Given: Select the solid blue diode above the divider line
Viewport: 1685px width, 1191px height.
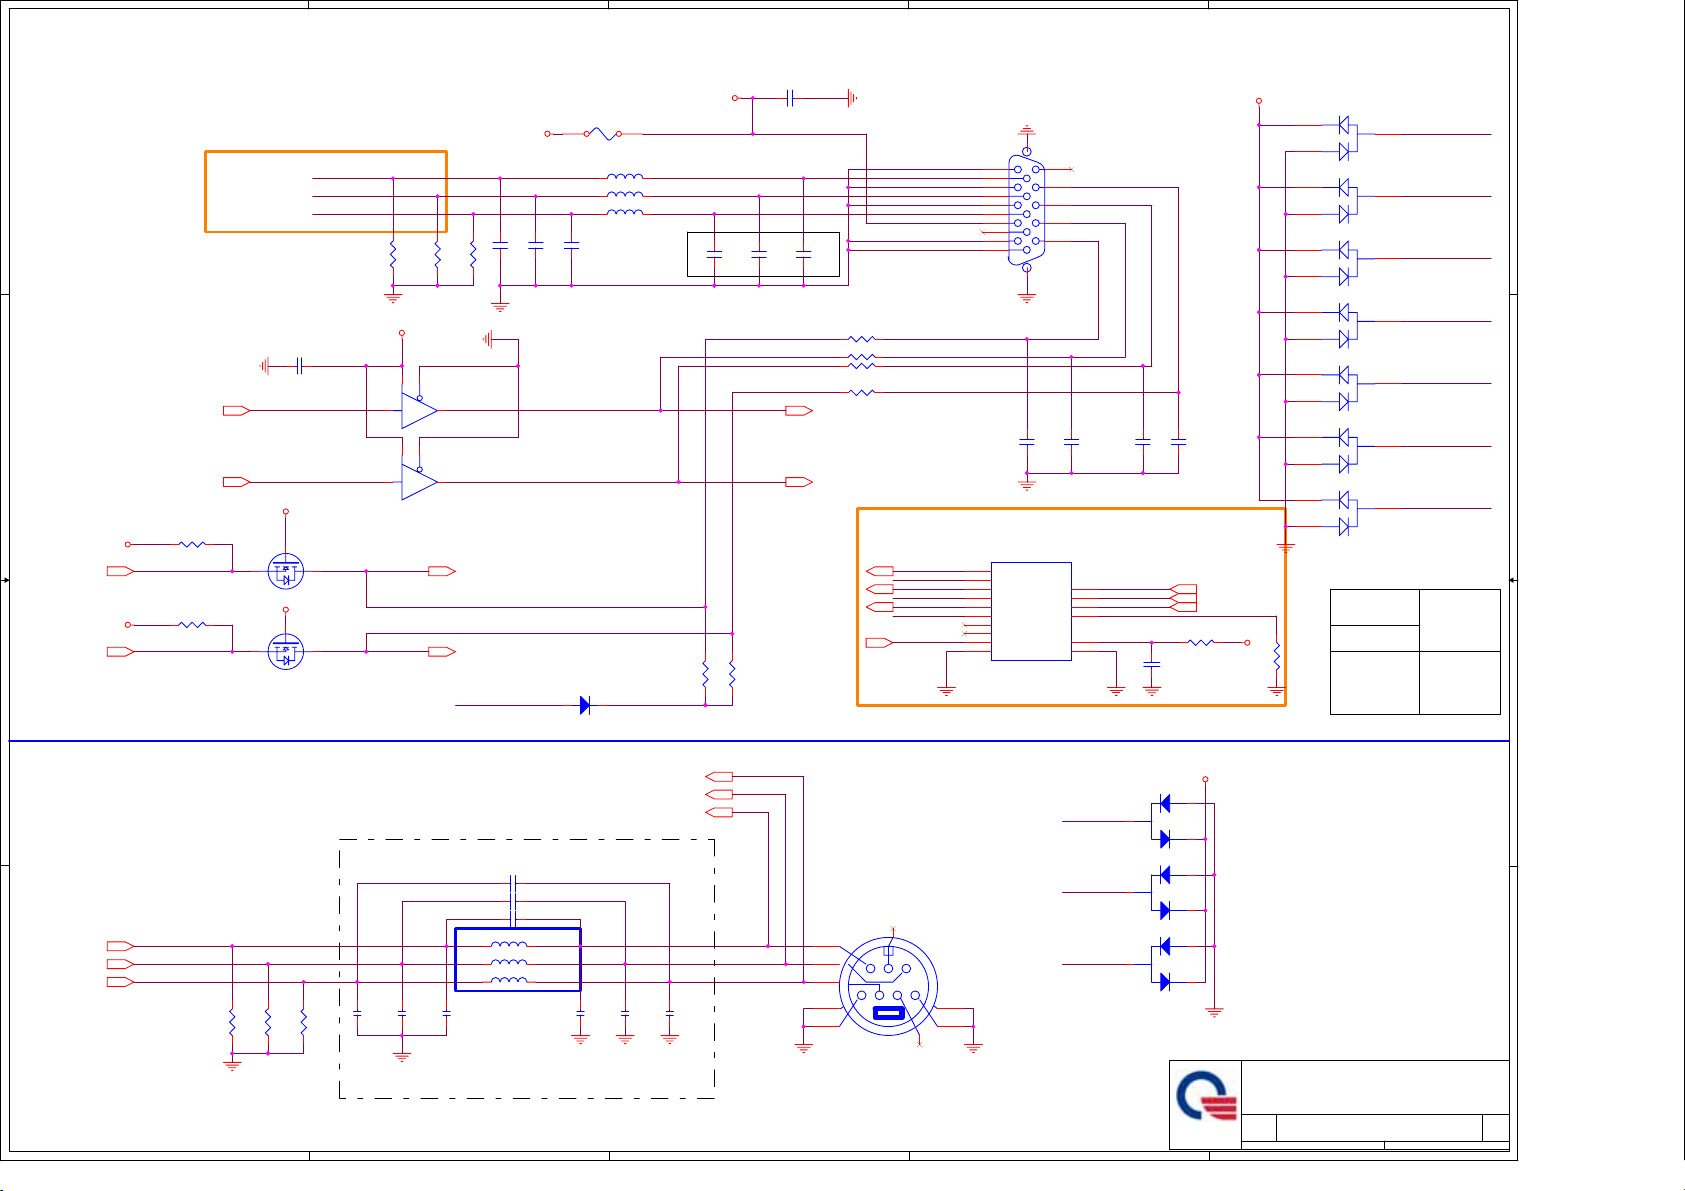Looking at the screenshot, I should (x=585, y=705).
